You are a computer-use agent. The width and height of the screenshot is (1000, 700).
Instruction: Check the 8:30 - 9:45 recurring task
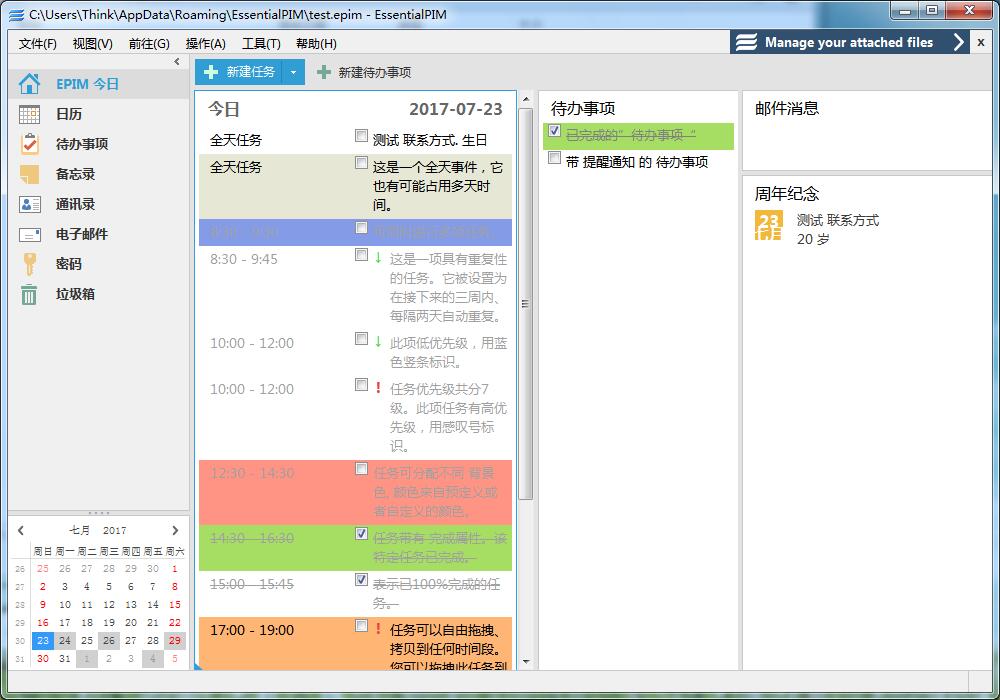tap(361, 254)
